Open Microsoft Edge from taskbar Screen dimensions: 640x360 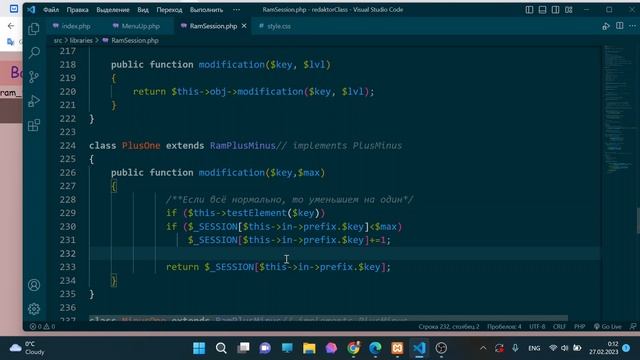375,348
